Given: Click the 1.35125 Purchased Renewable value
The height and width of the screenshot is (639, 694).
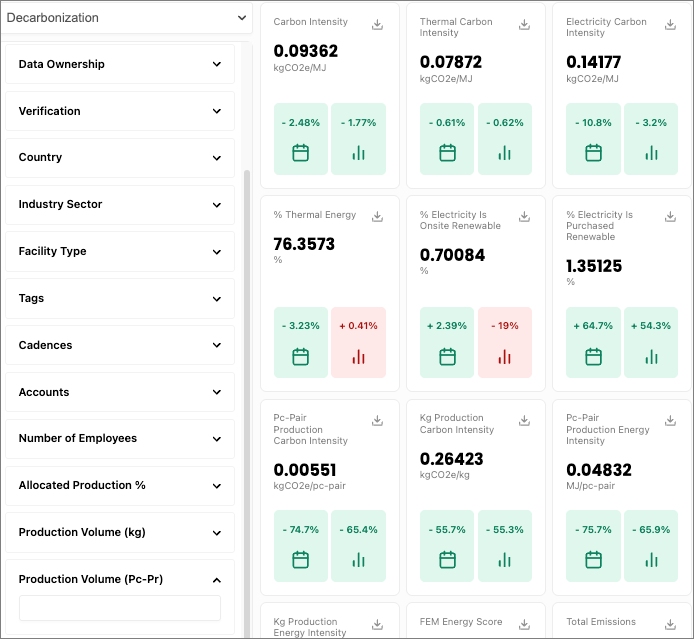Looking at the screenshot, I should [x=594, y=266].
